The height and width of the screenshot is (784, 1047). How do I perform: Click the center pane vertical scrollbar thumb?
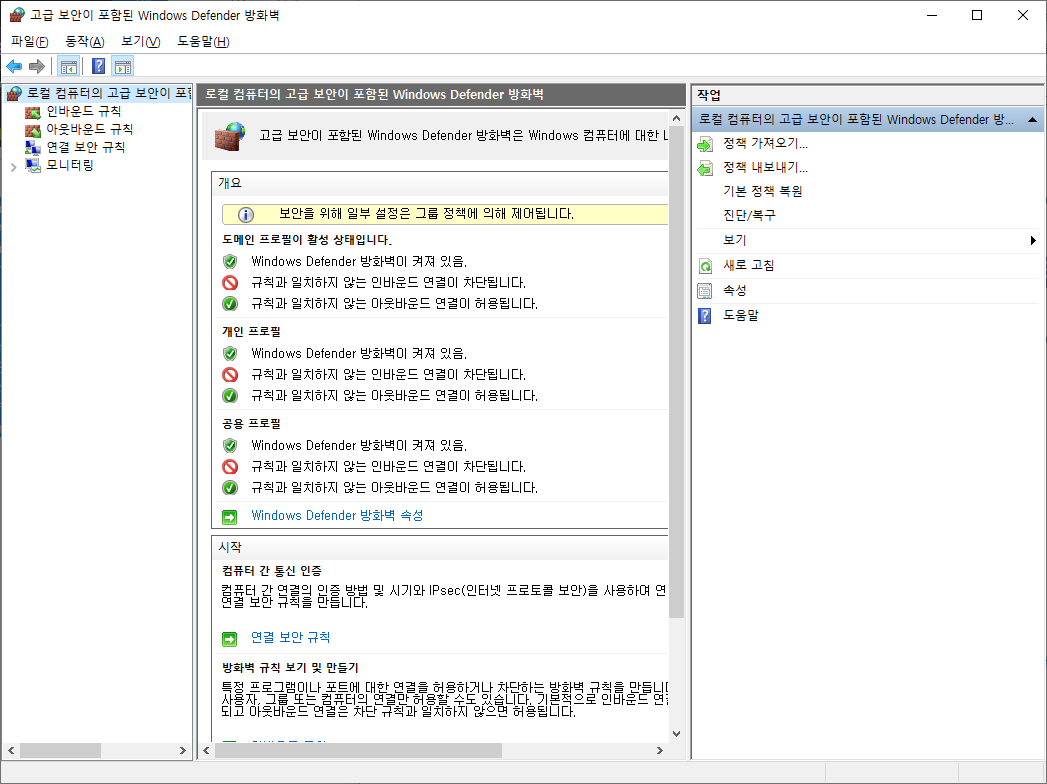(676, 373)
